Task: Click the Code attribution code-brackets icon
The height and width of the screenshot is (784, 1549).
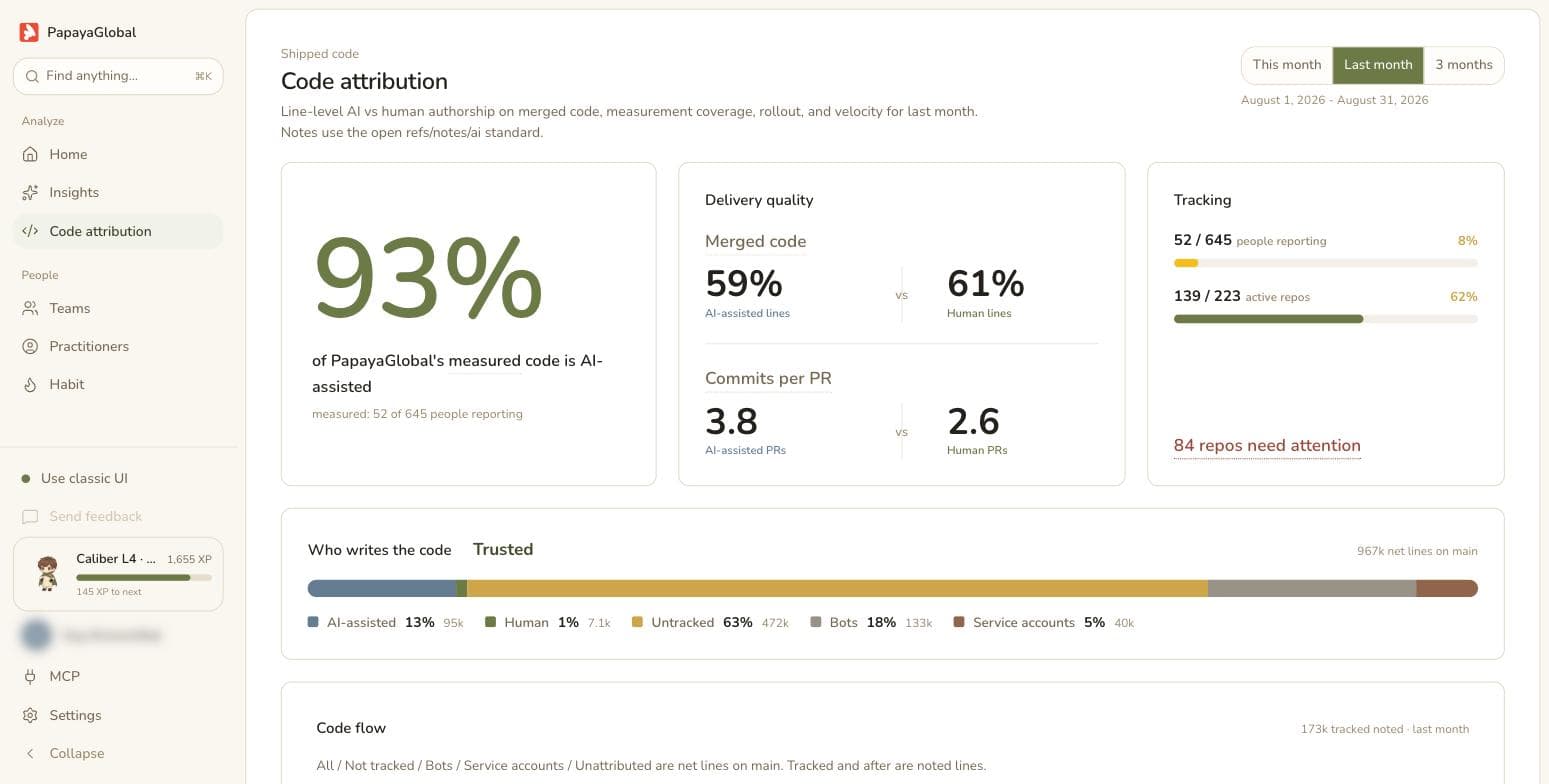Action: [30, 231]
